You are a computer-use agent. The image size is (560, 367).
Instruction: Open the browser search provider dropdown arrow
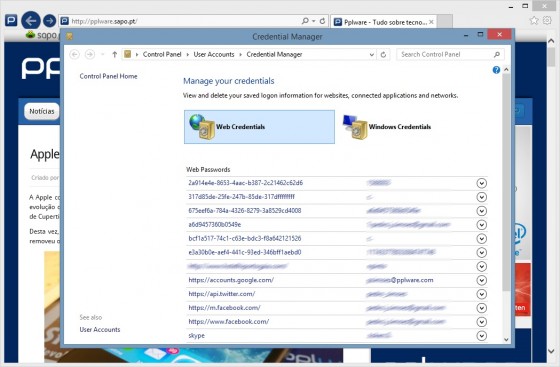[x=314, y=21]
